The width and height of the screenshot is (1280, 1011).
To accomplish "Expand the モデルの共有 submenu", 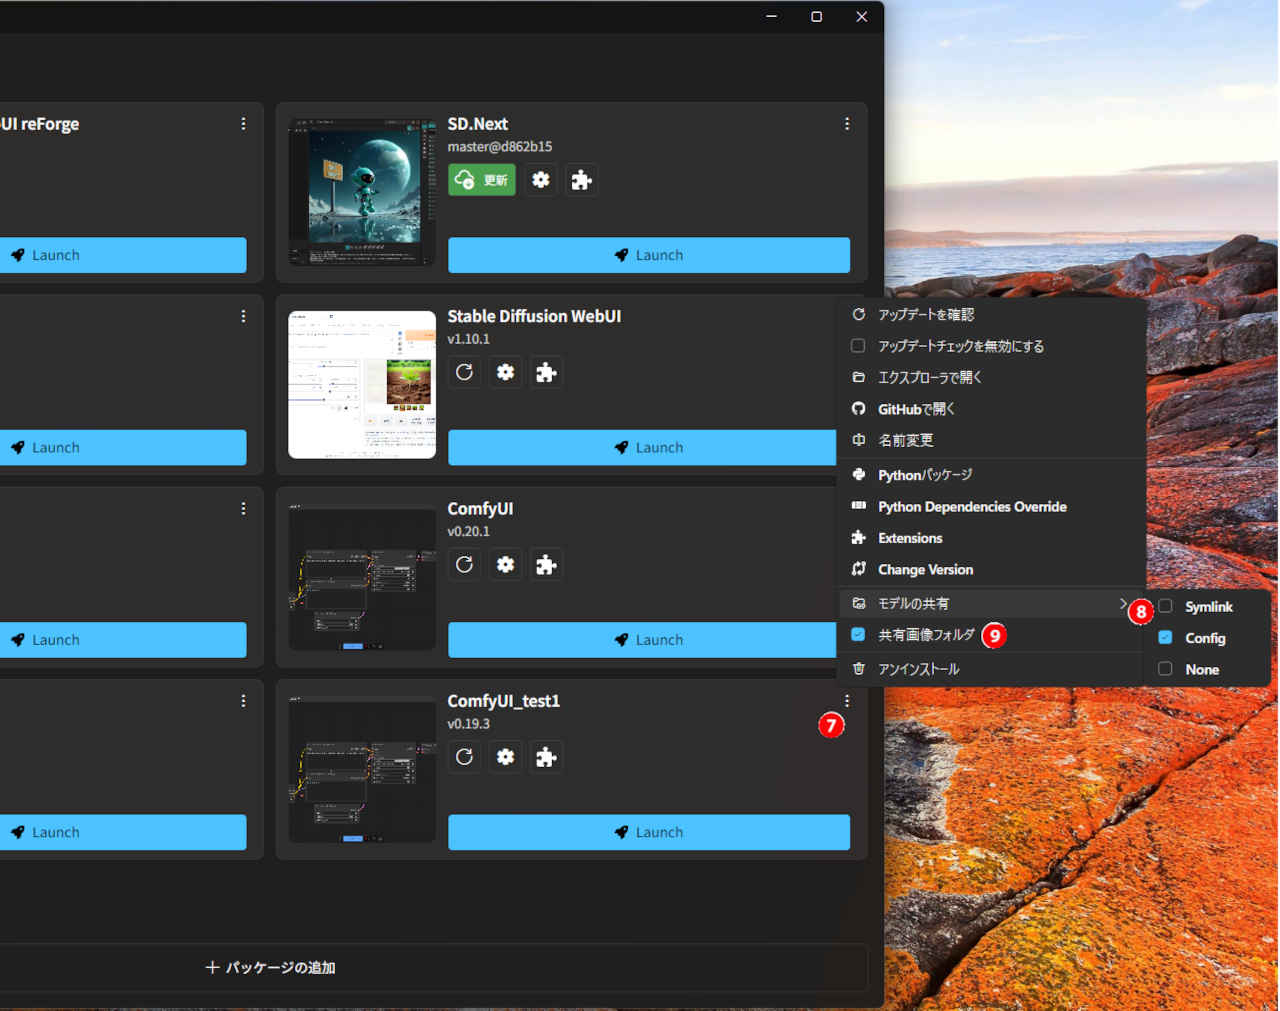I will [991, 604].
